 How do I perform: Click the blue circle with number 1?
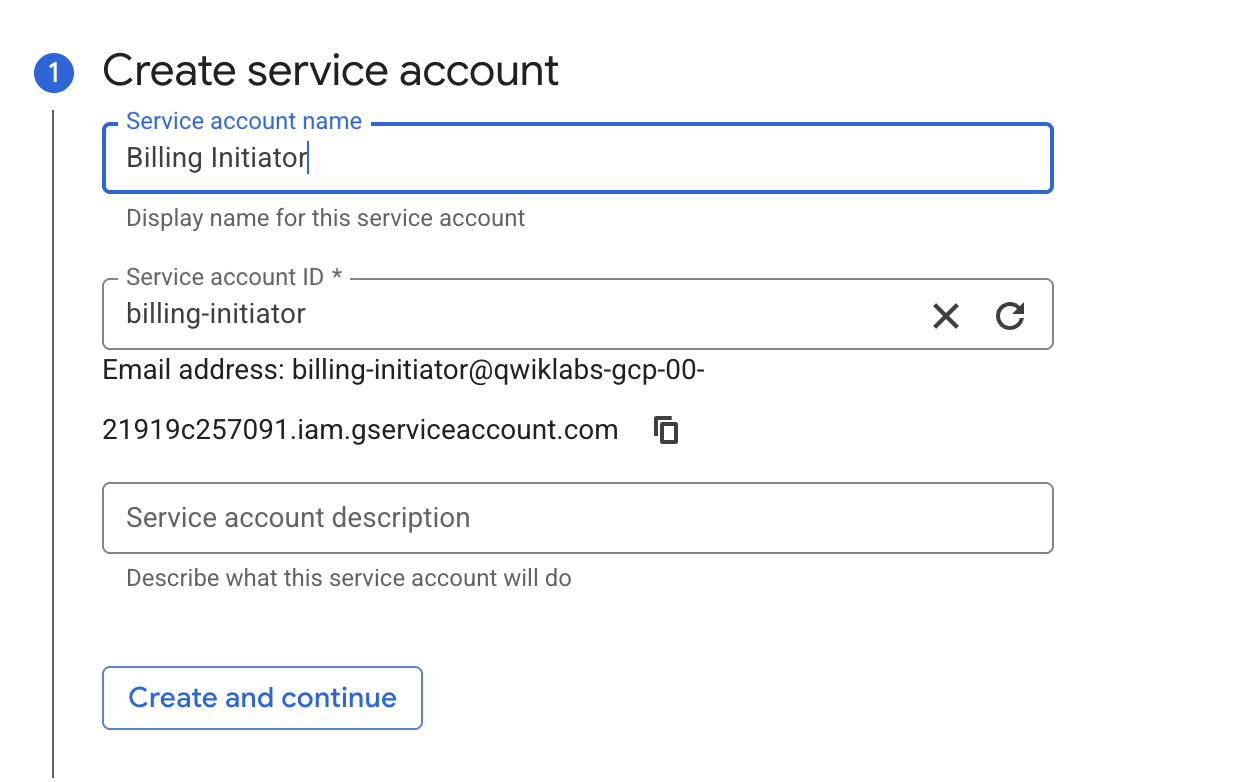54,71
